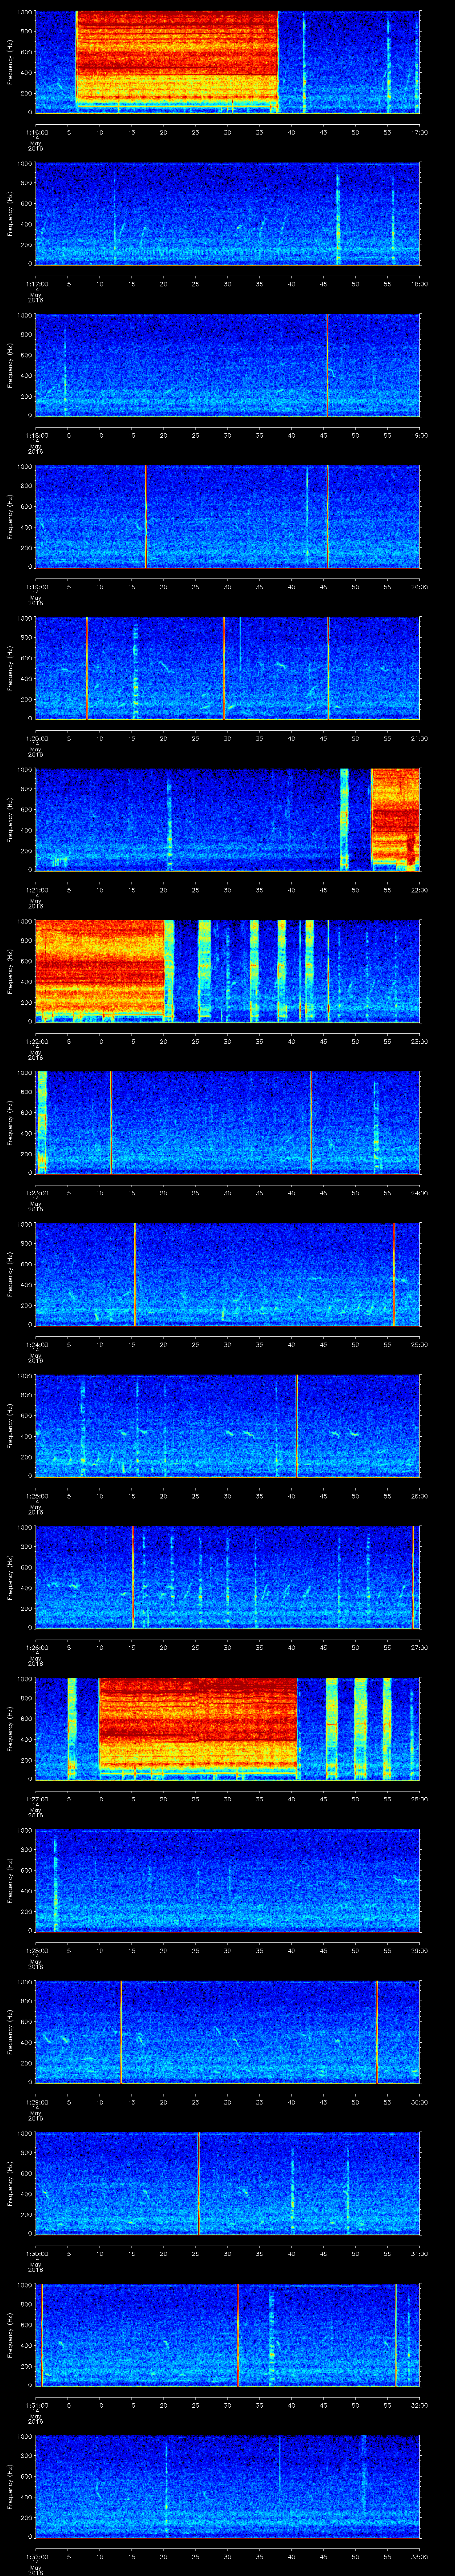Click the '1:20:00' start time label
The width and height of the screenshot is (455, 2576).
coord(36,738)
